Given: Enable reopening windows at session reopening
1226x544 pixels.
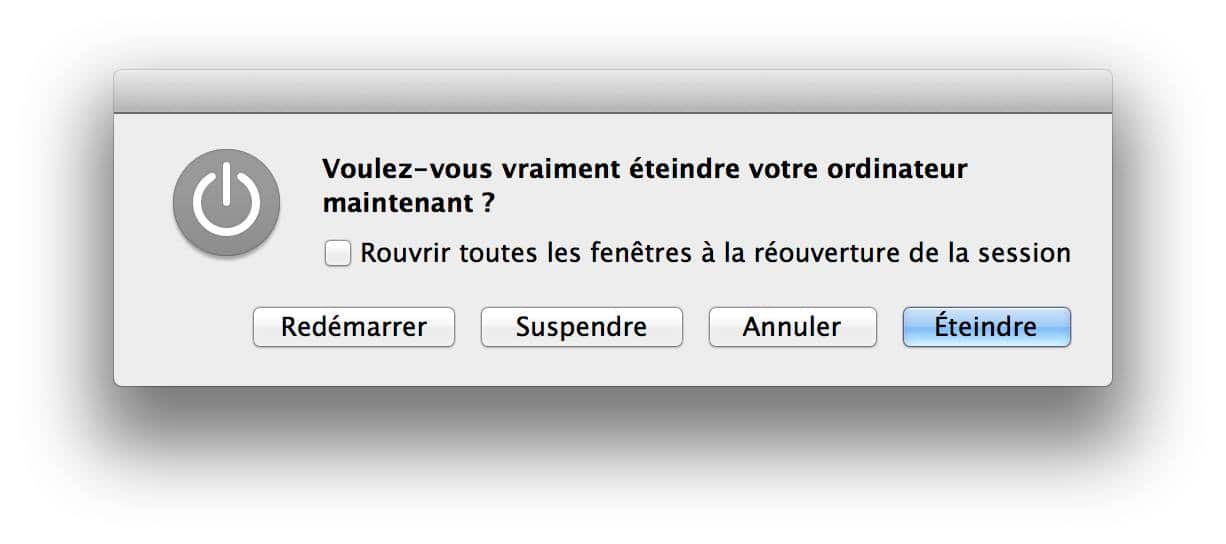Looking at the screenshot, I should [x=338, y=254].
